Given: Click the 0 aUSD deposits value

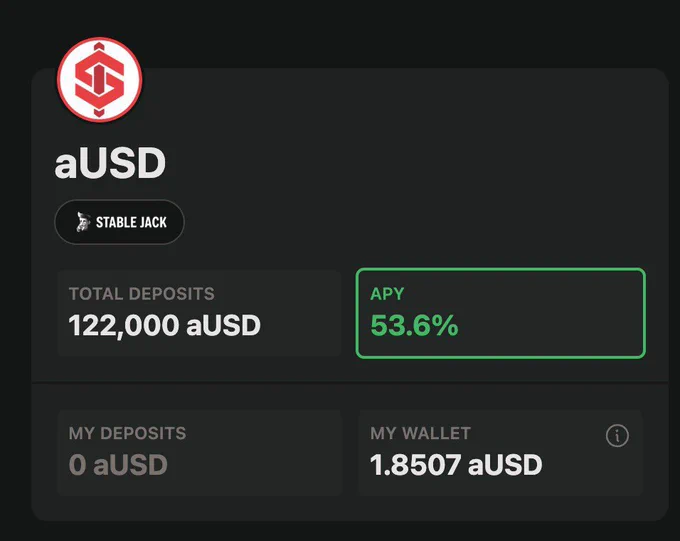Looking at the screenshot, I should tap(118, 465).
